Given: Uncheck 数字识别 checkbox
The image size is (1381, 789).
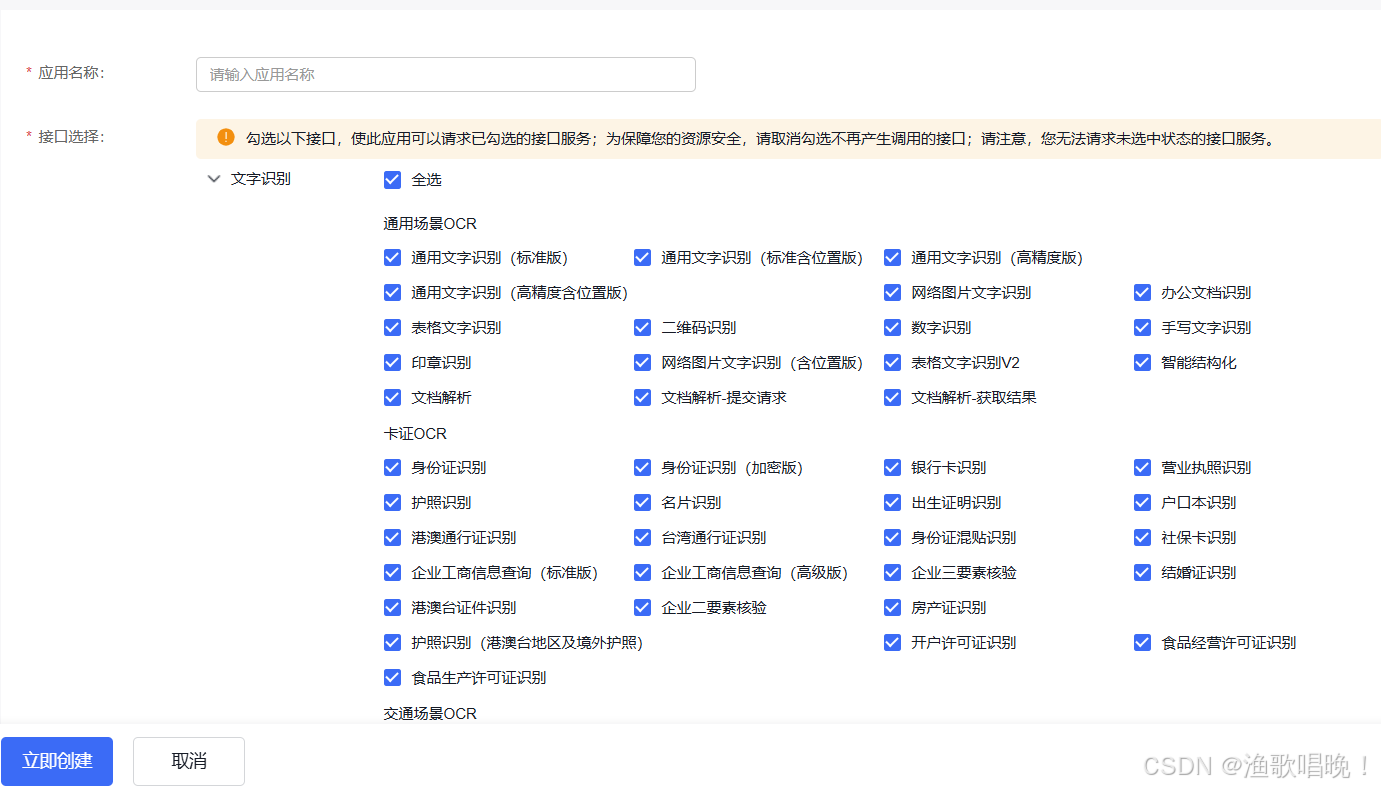Looking at the screenshot, I should [892, 327].
